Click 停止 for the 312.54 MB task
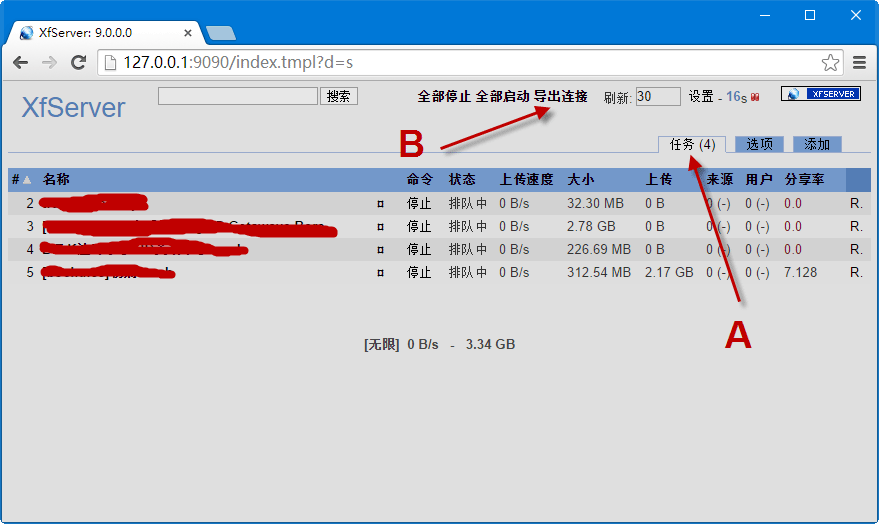Screen dimensions: 879x524 tap(419, 272)
